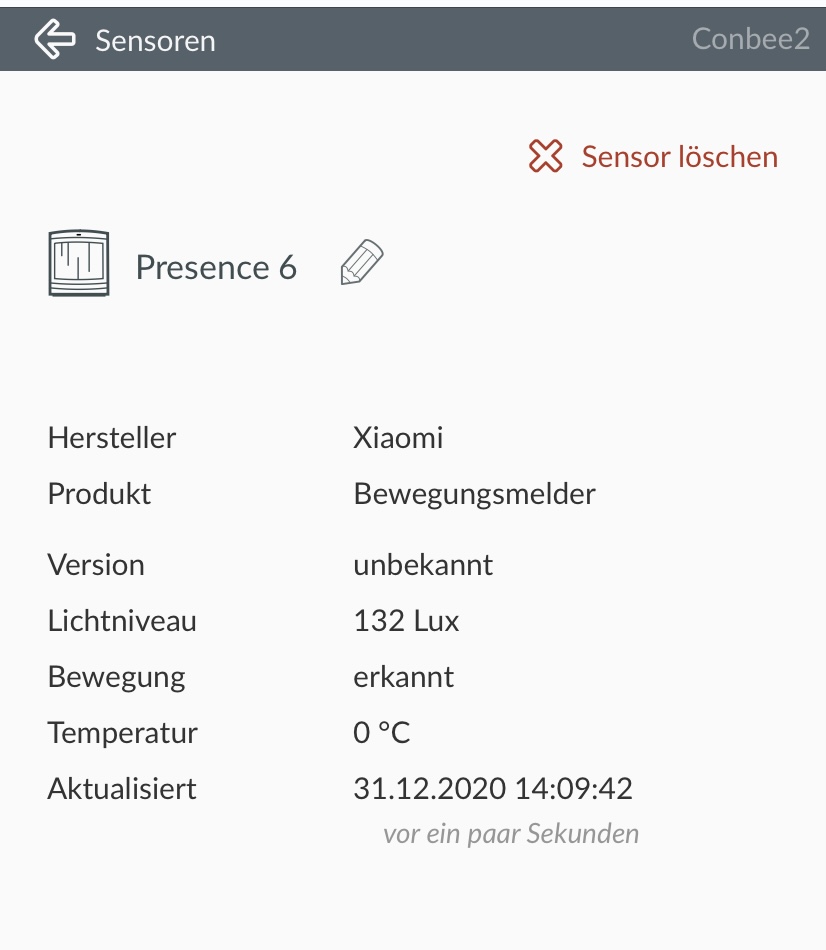Click the red X delete icon

pyautogui.click(x=546, y=157)
